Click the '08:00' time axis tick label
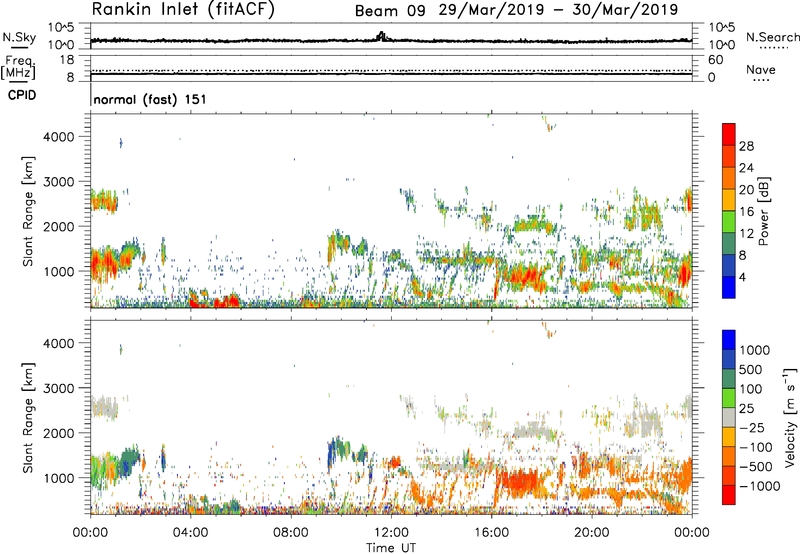 (x=291, y=533)
